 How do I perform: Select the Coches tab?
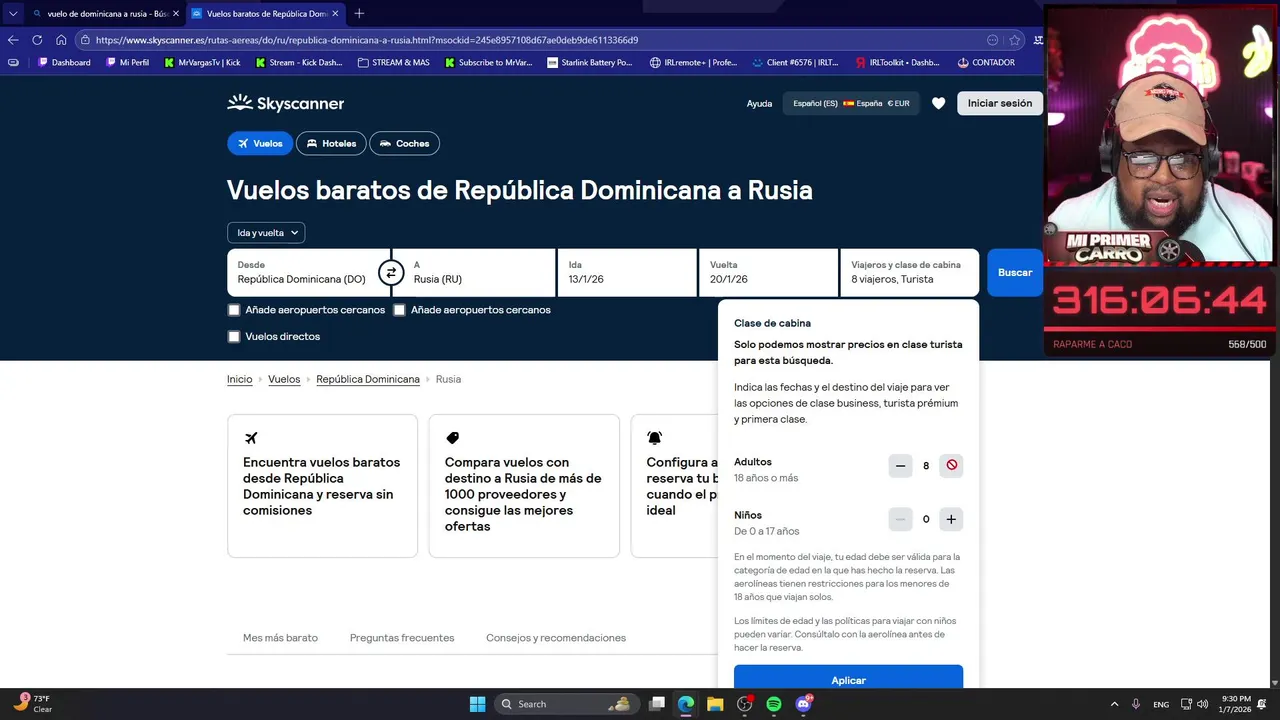pyautogui.click(x=404, y=143)
